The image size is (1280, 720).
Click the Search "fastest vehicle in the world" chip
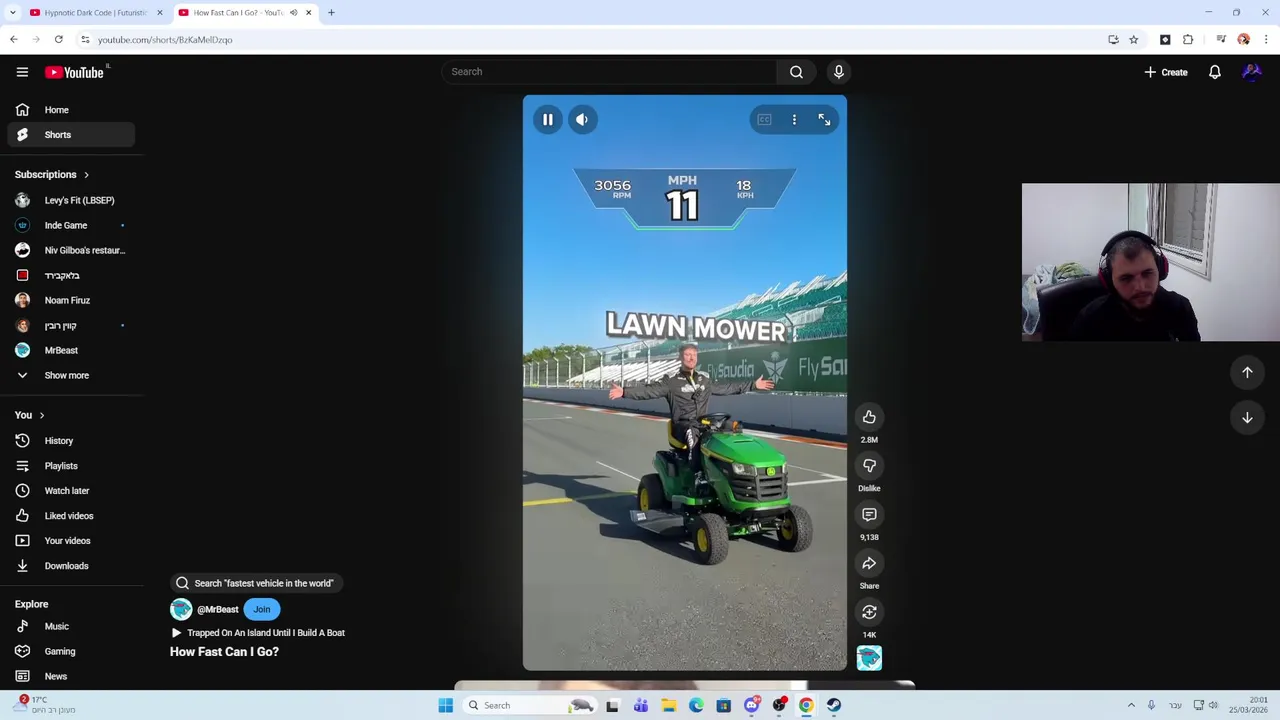[x=256, y=583]
